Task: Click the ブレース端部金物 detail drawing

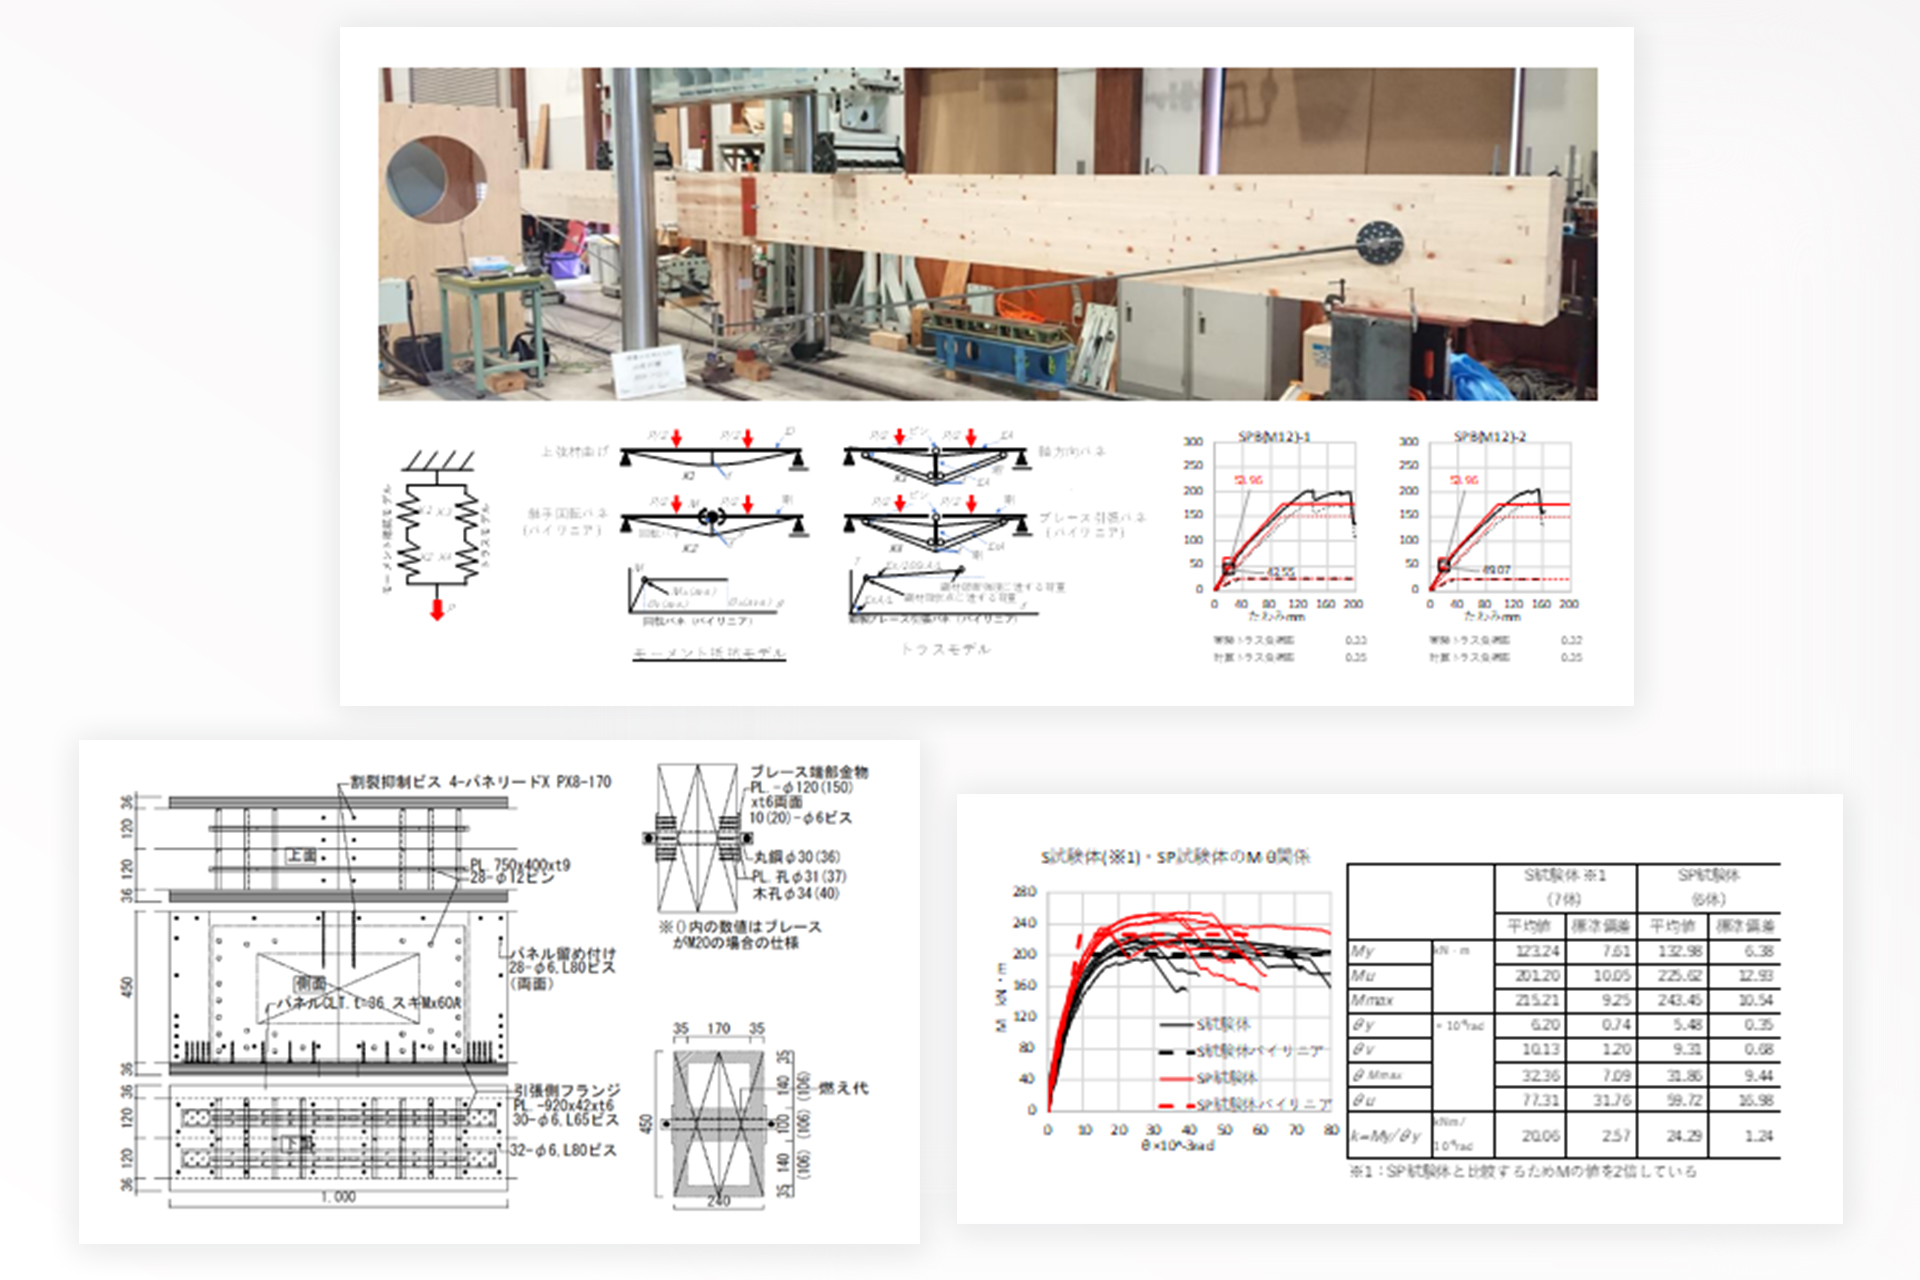Action: [x=697, y=838]
